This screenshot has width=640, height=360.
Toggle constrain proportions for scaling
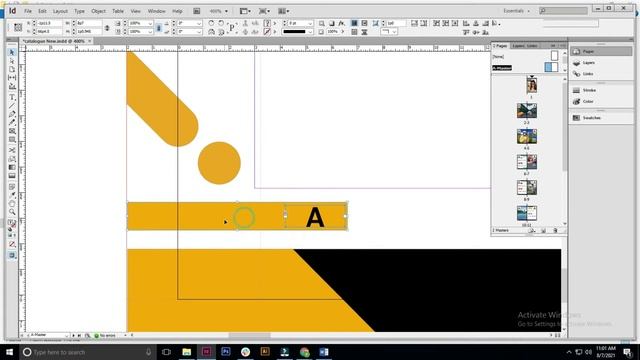tap(159, 28)
